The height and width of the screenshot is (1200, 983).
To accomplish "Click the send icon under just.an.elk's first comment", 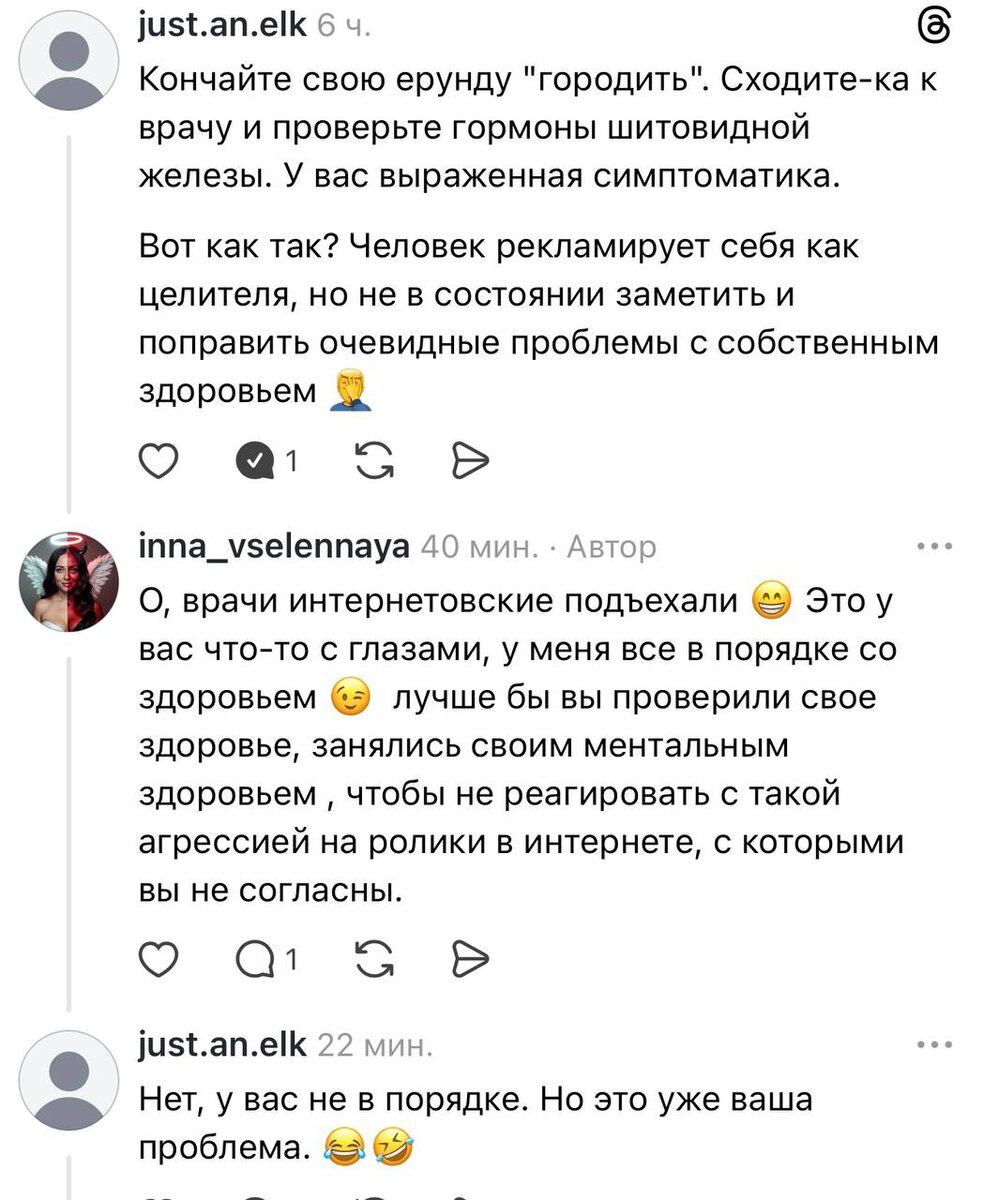I will coord(469,461).
